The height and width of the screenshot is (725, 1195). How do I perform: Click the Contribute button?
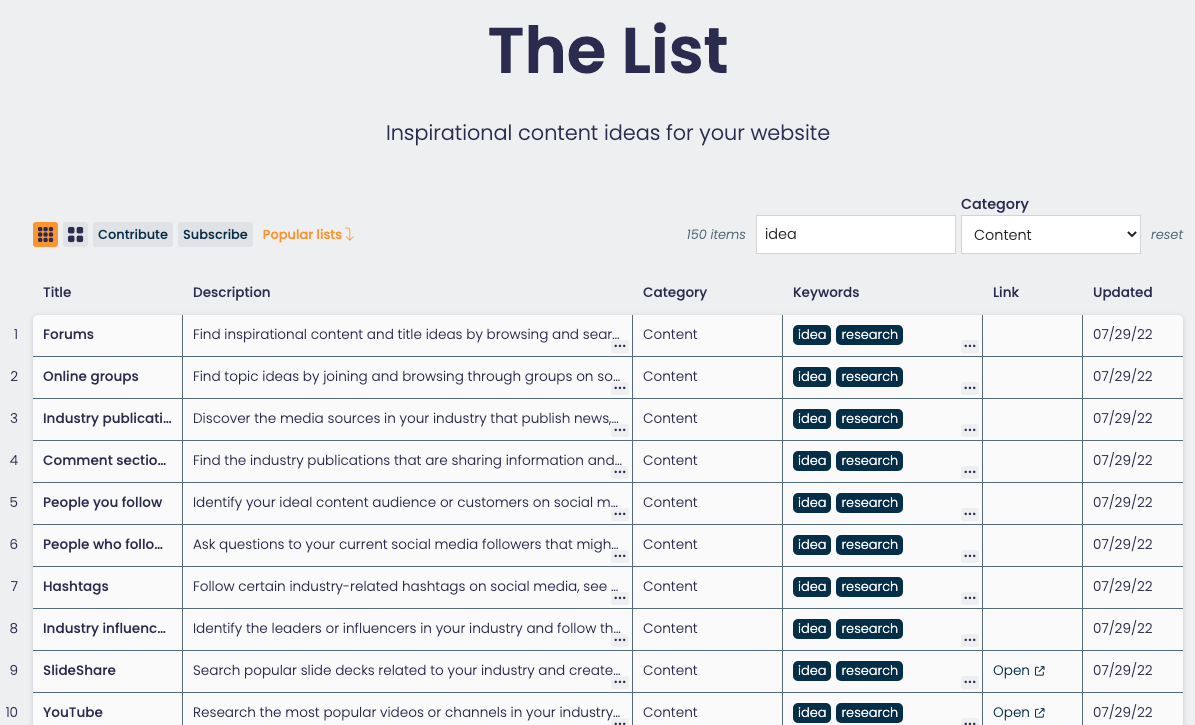click(133, 234)
